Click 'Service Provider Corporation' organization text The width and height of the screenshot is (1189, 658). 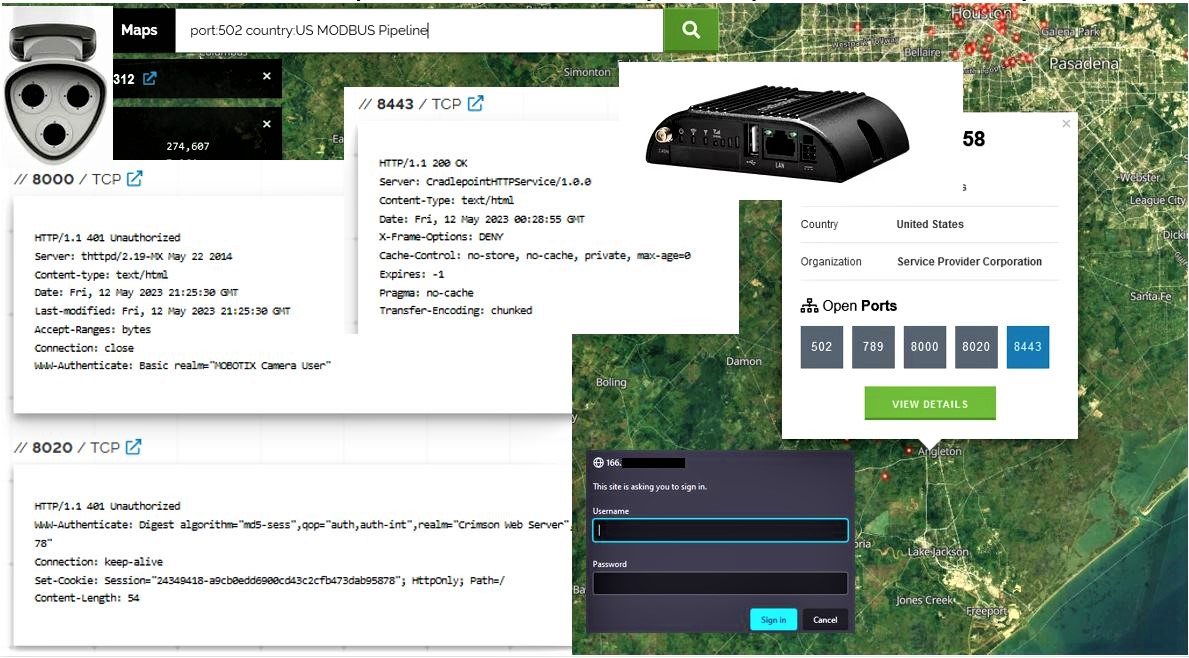(x=969, y=262)
